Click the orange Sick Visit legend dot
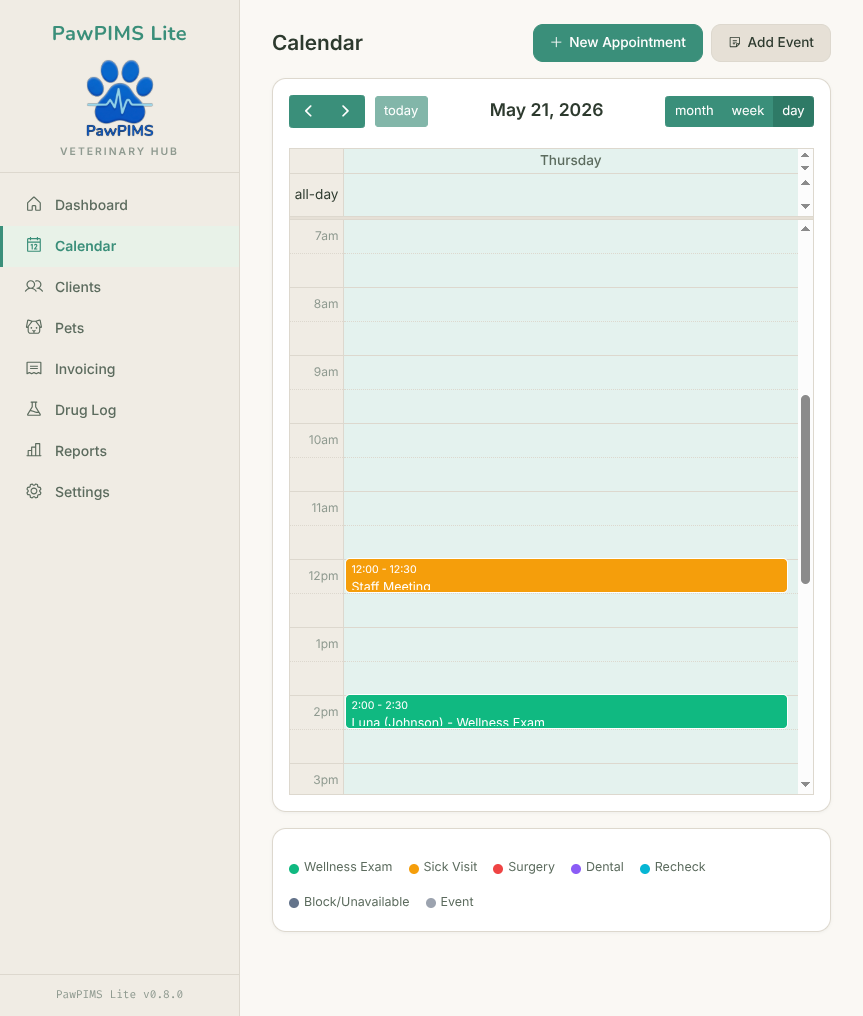The image size is (863, 1016). 413,868
